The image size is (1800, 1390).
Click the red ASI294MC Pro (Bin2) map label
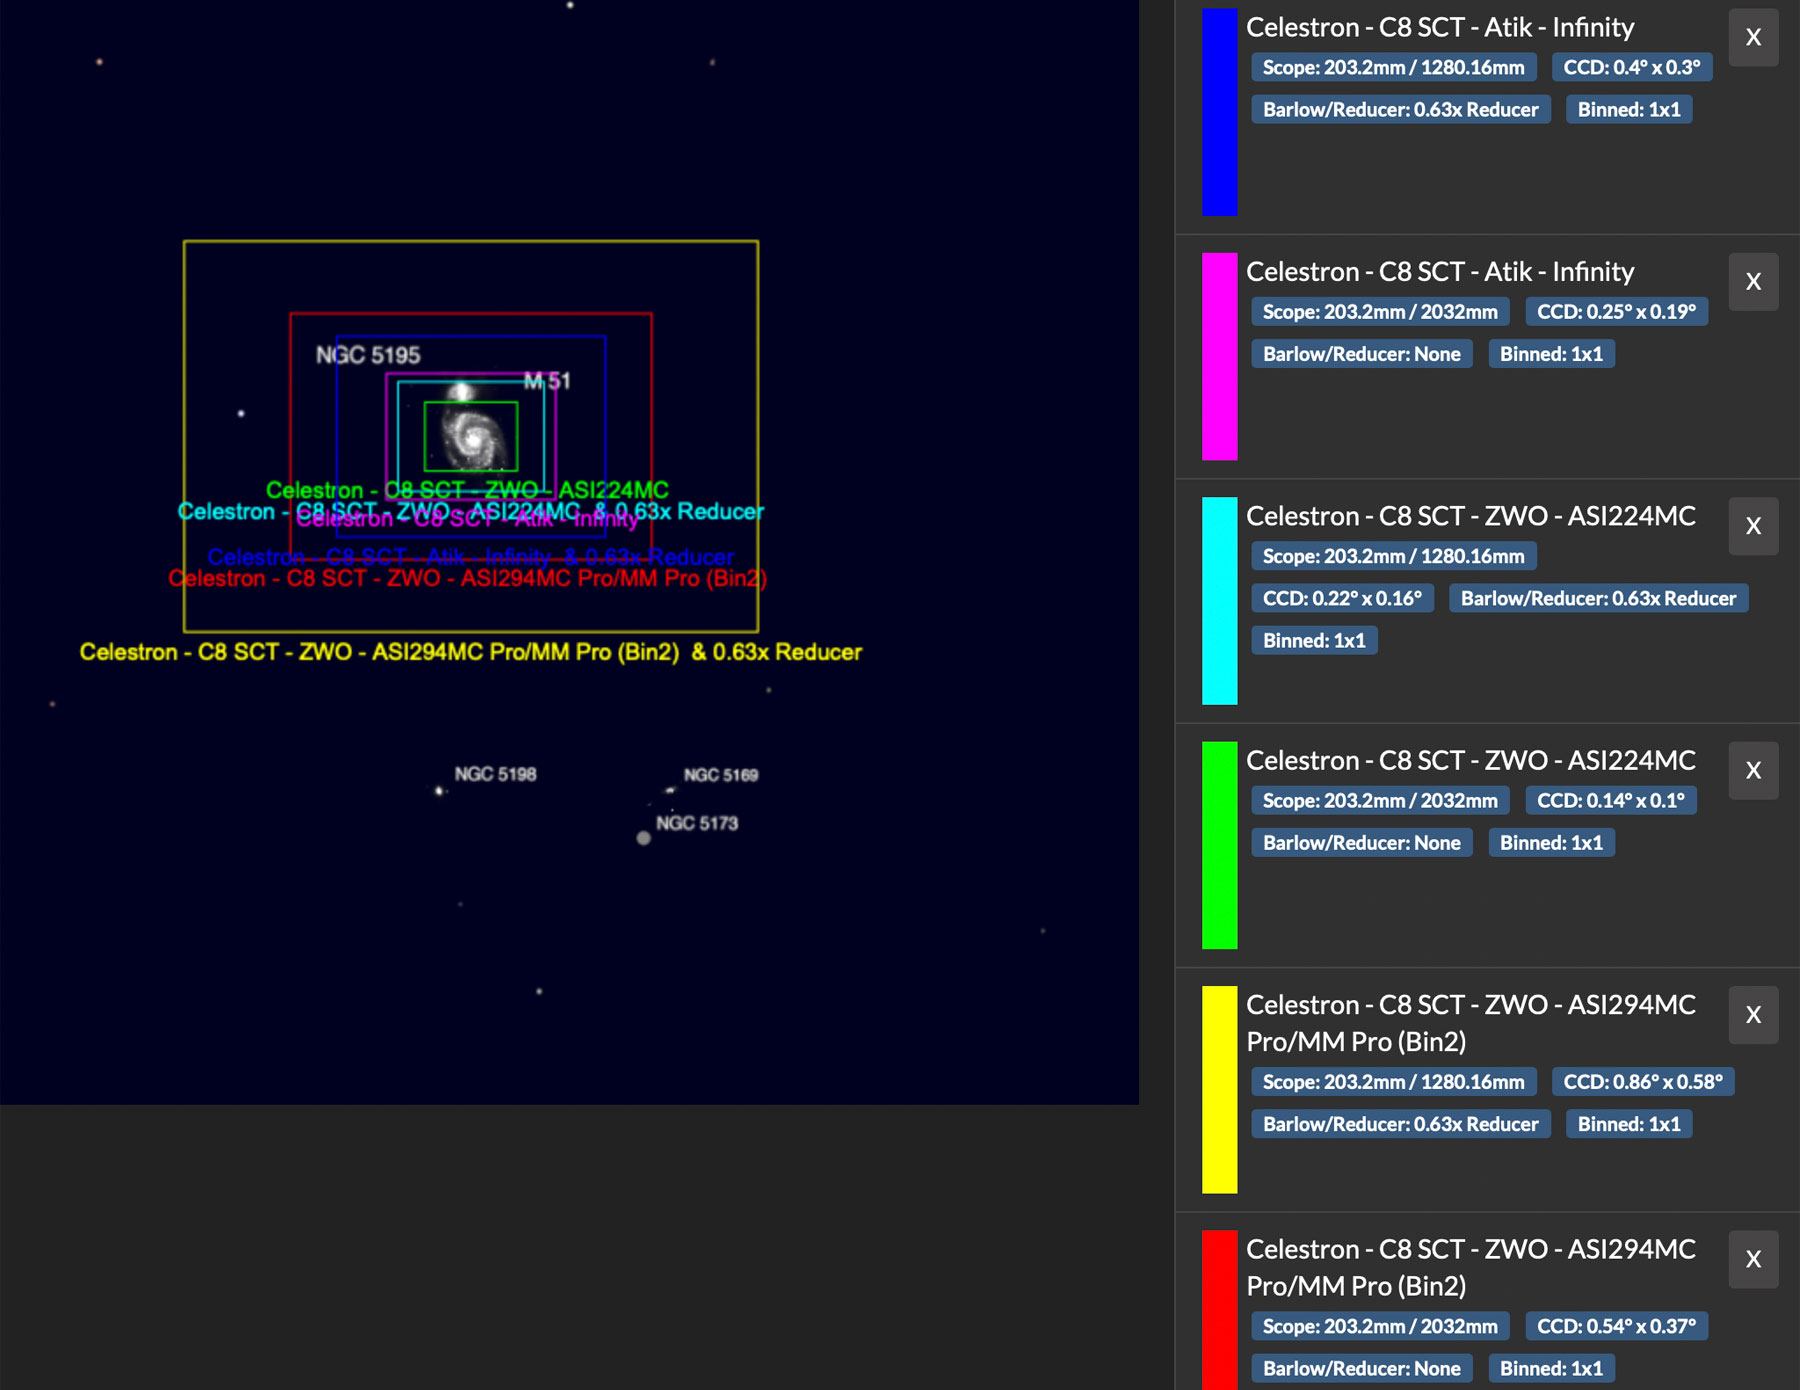point(467,578)
